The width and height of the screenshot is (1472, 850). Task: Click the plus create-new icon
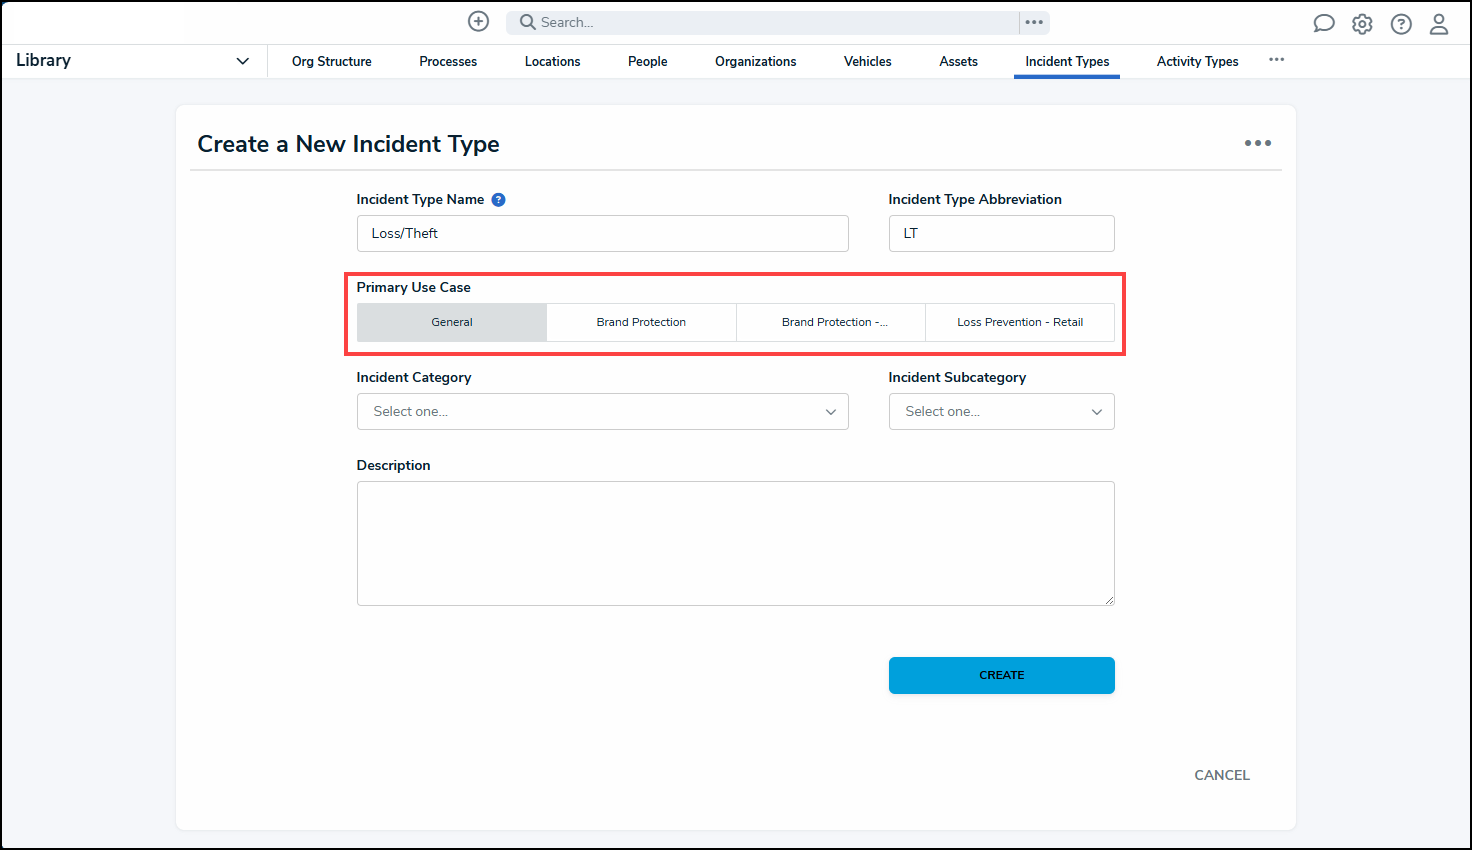[x=479, y=22]
